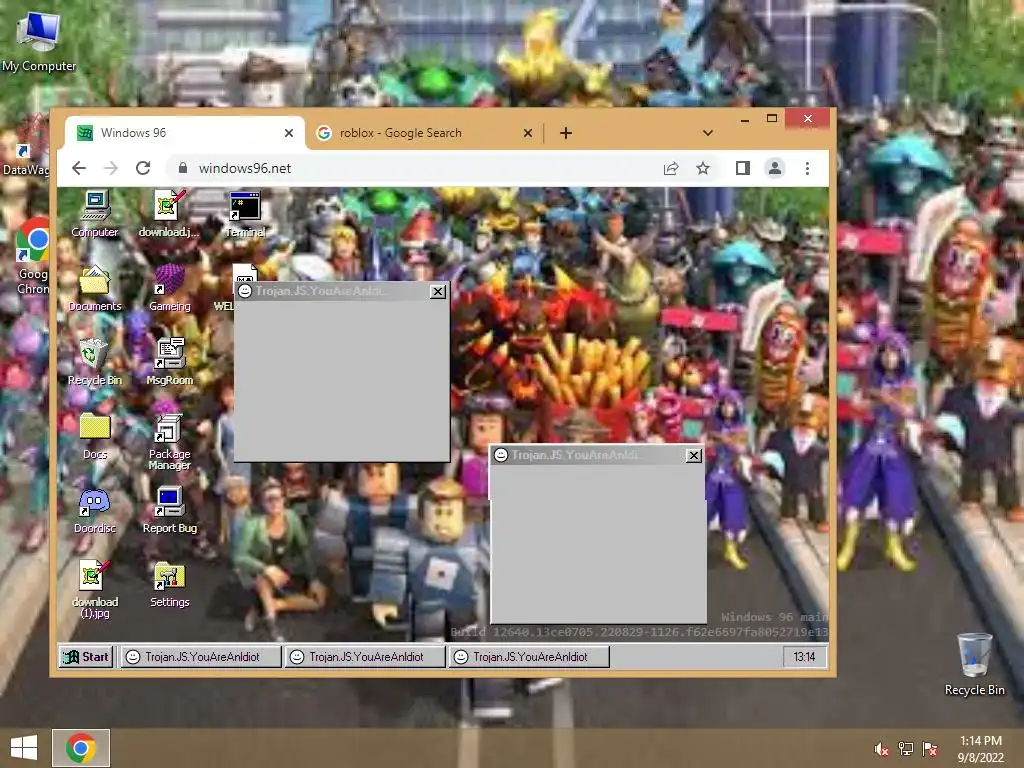Image resolution: width=1024 pixels, height=768 pixels.
Task: Open a new Chrome tab
Action: pos(566,133)
